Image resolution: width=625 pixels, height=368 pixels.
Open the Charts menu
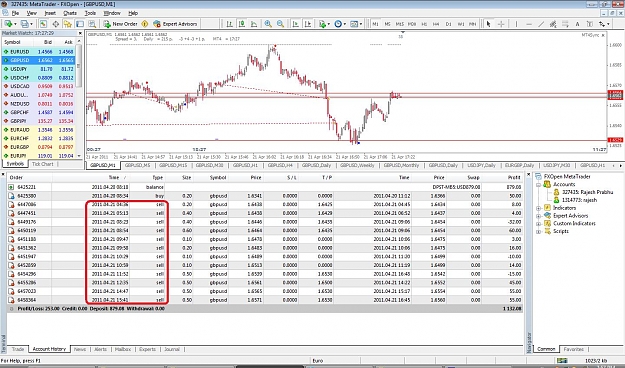pyautogui.click(x=70, y=13)
